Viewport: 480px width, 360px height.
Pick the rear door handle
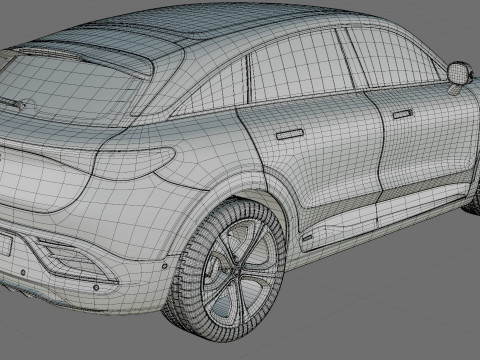point(290,135)
